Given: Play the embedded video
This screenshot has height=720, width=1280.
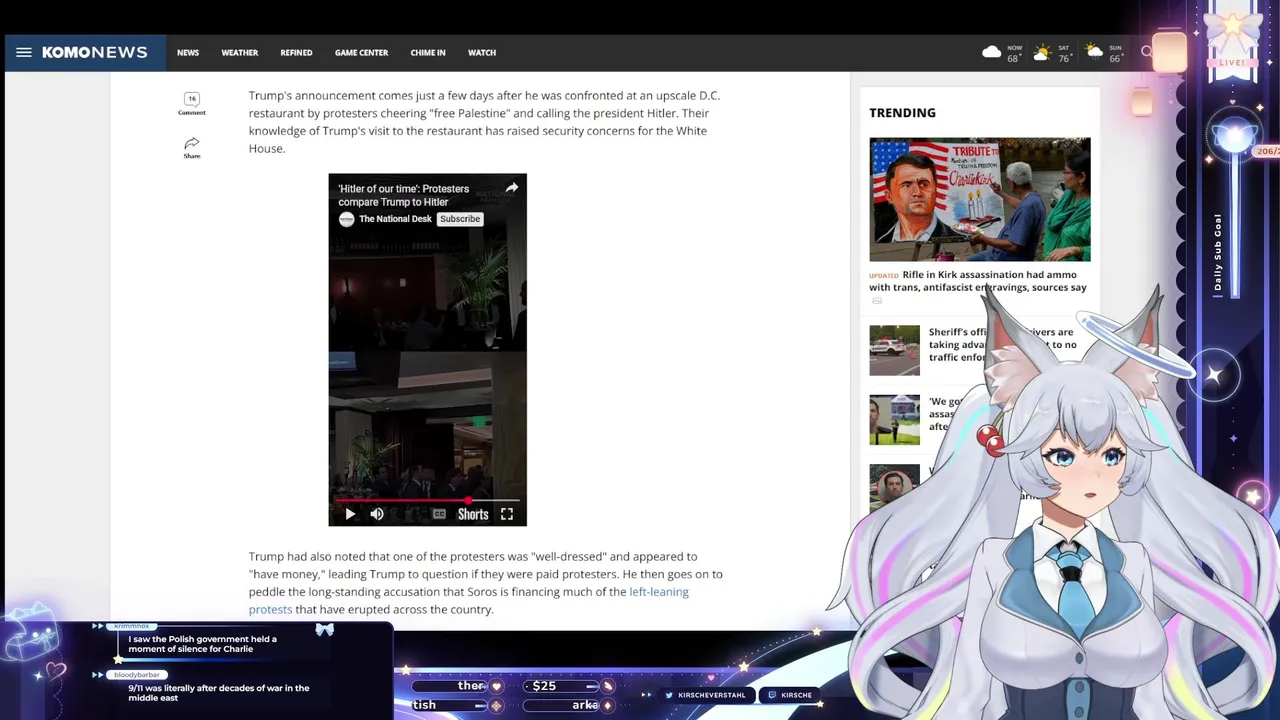Looking at the screenshot, I should pyautogui.click(x=349, y=514).
